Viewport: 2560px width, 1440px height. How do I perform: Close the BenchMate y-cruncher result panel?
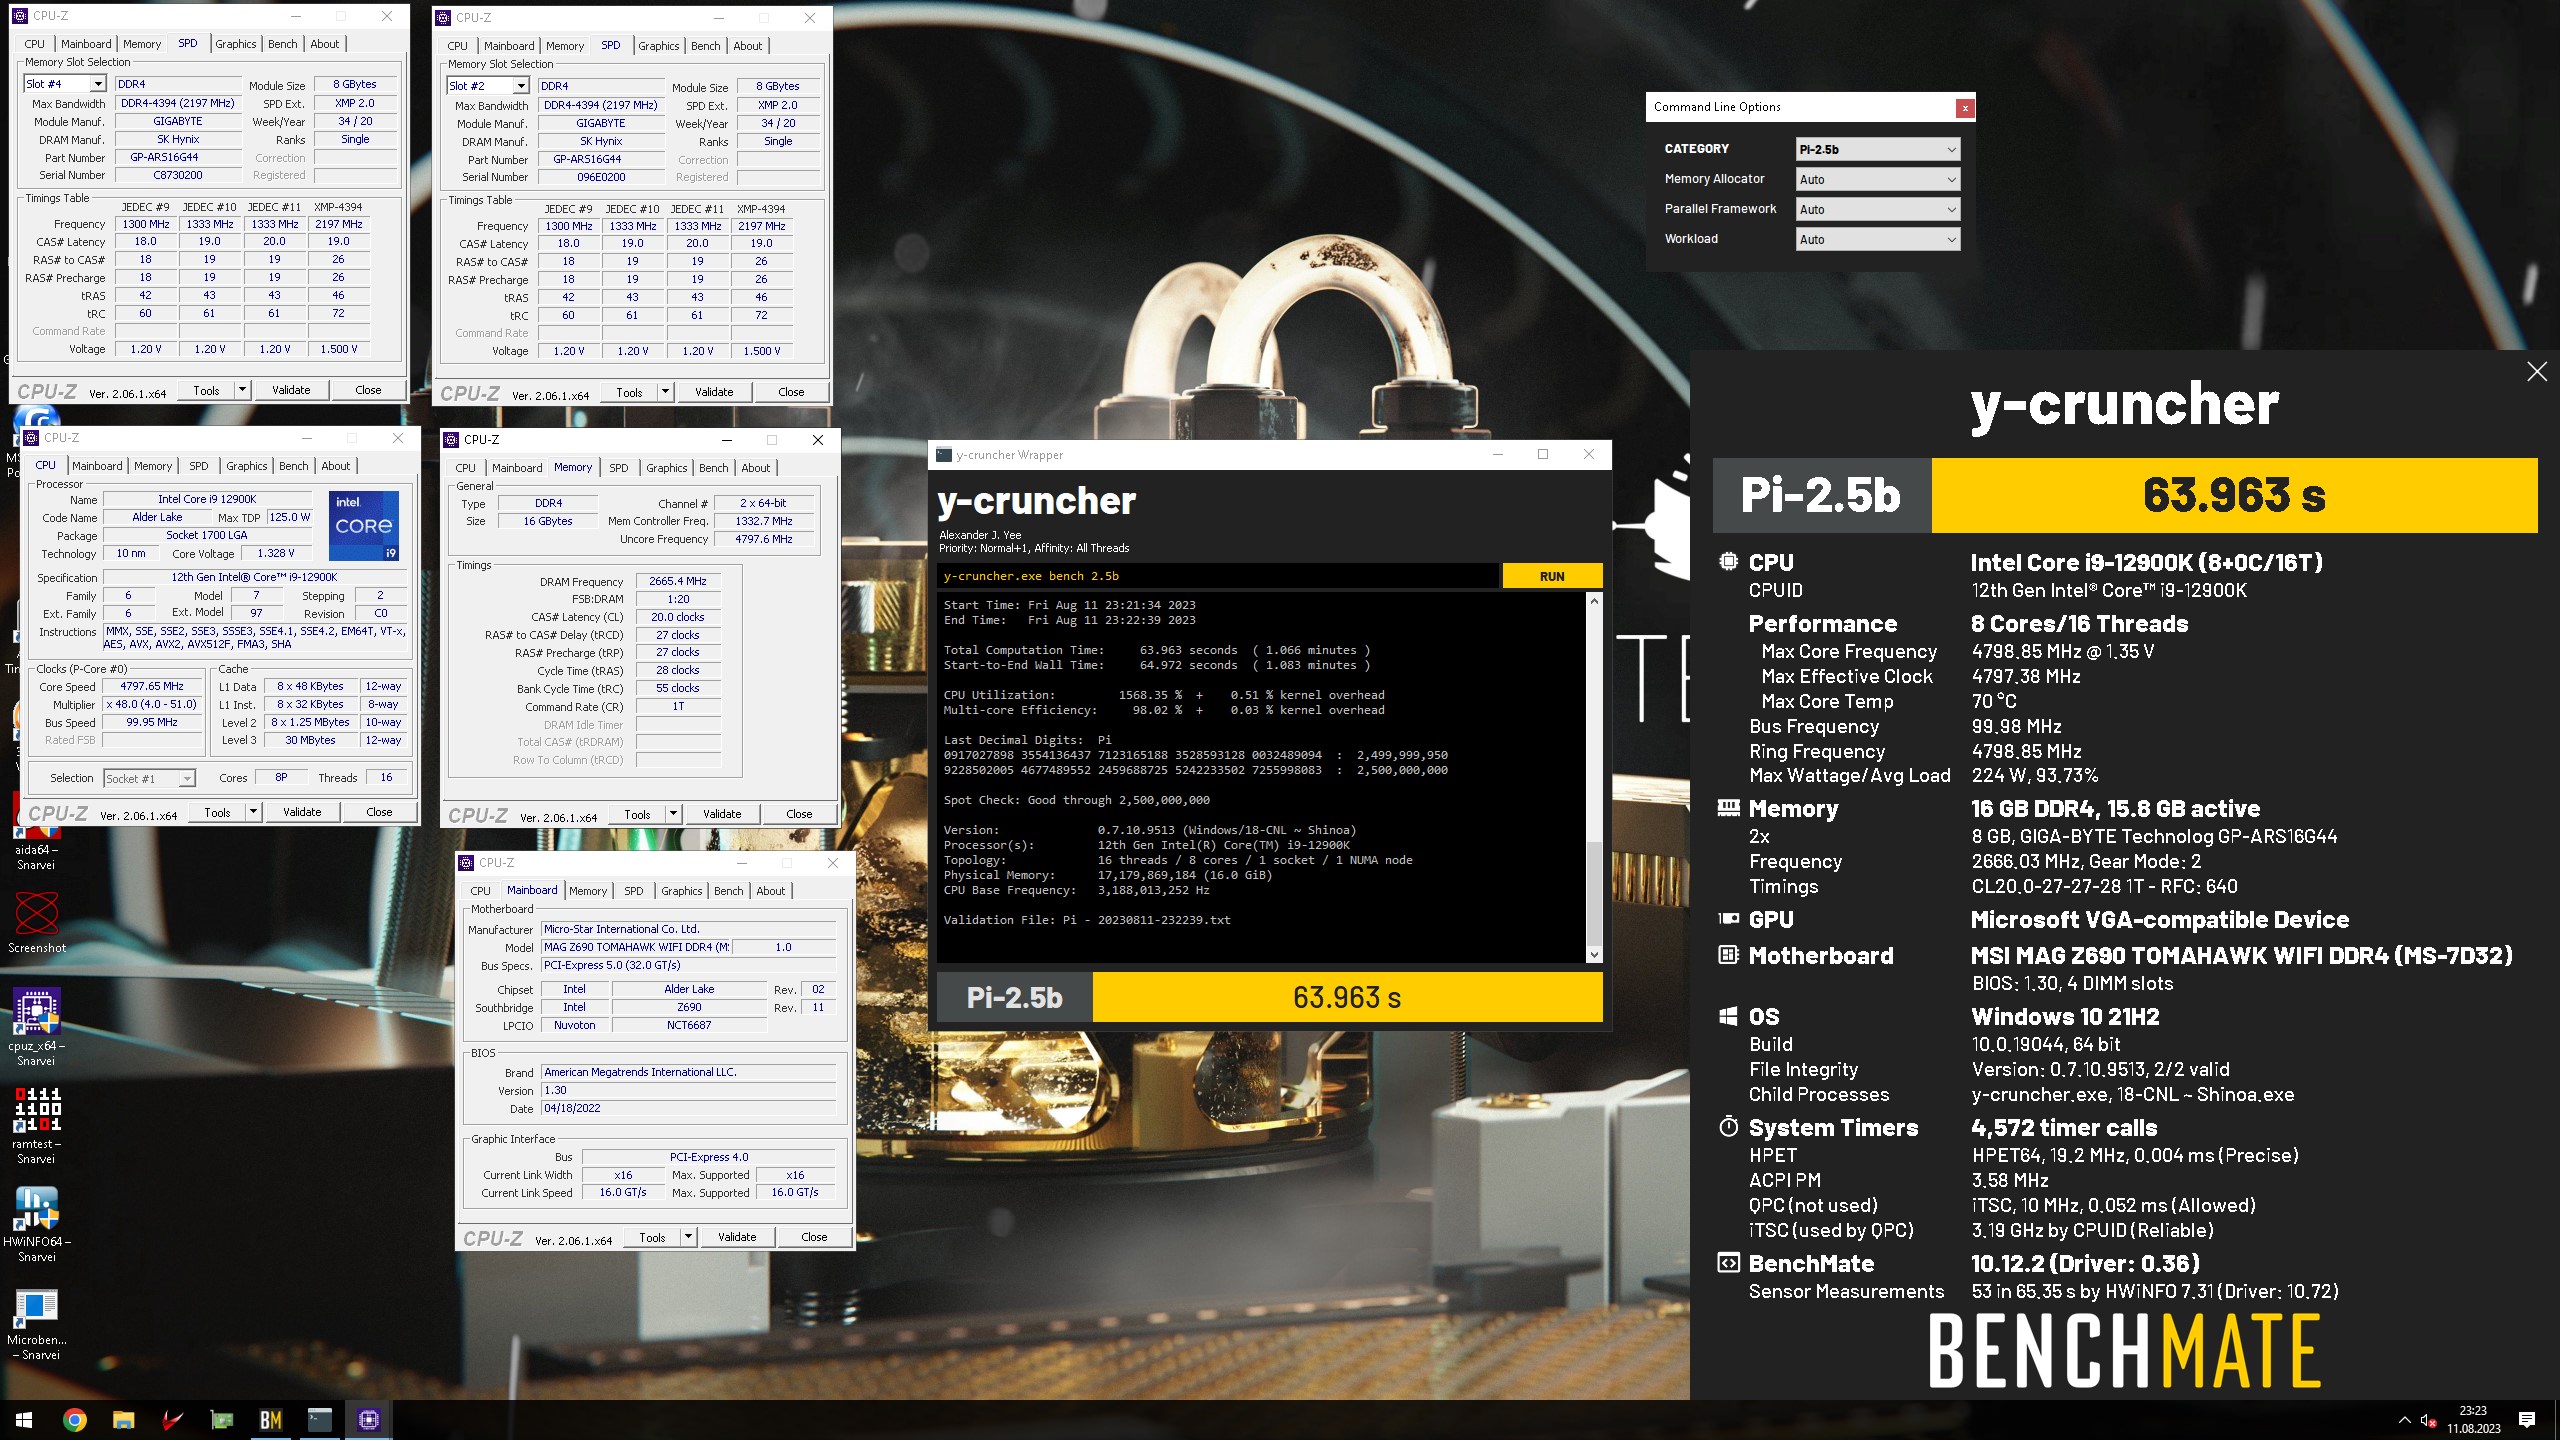[2536, 372]
